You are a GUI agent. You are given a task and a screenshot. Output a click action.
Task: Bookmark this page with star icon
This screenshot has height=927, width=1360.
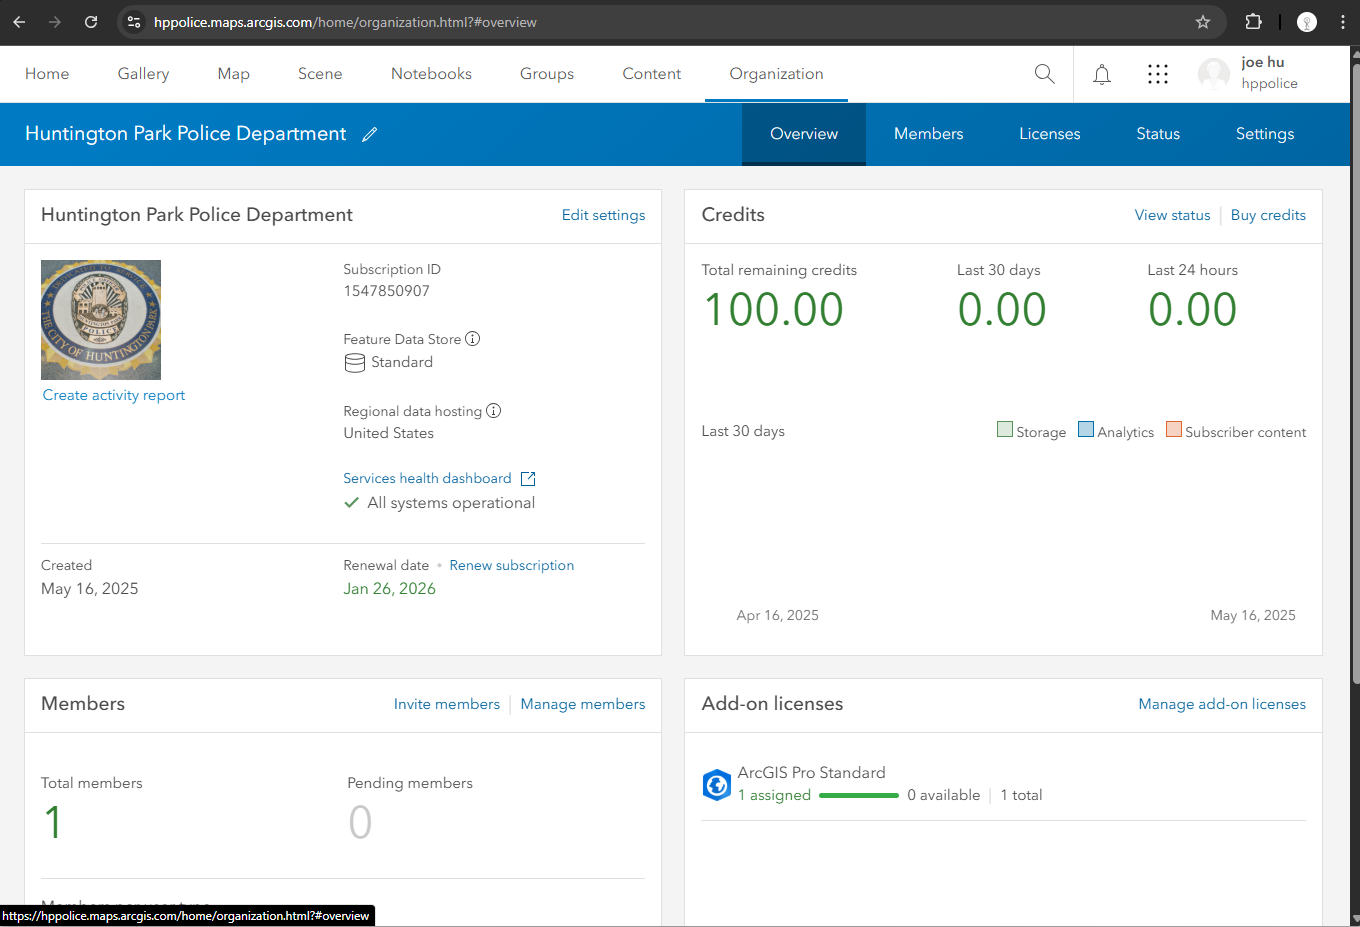pos(1203,22)
